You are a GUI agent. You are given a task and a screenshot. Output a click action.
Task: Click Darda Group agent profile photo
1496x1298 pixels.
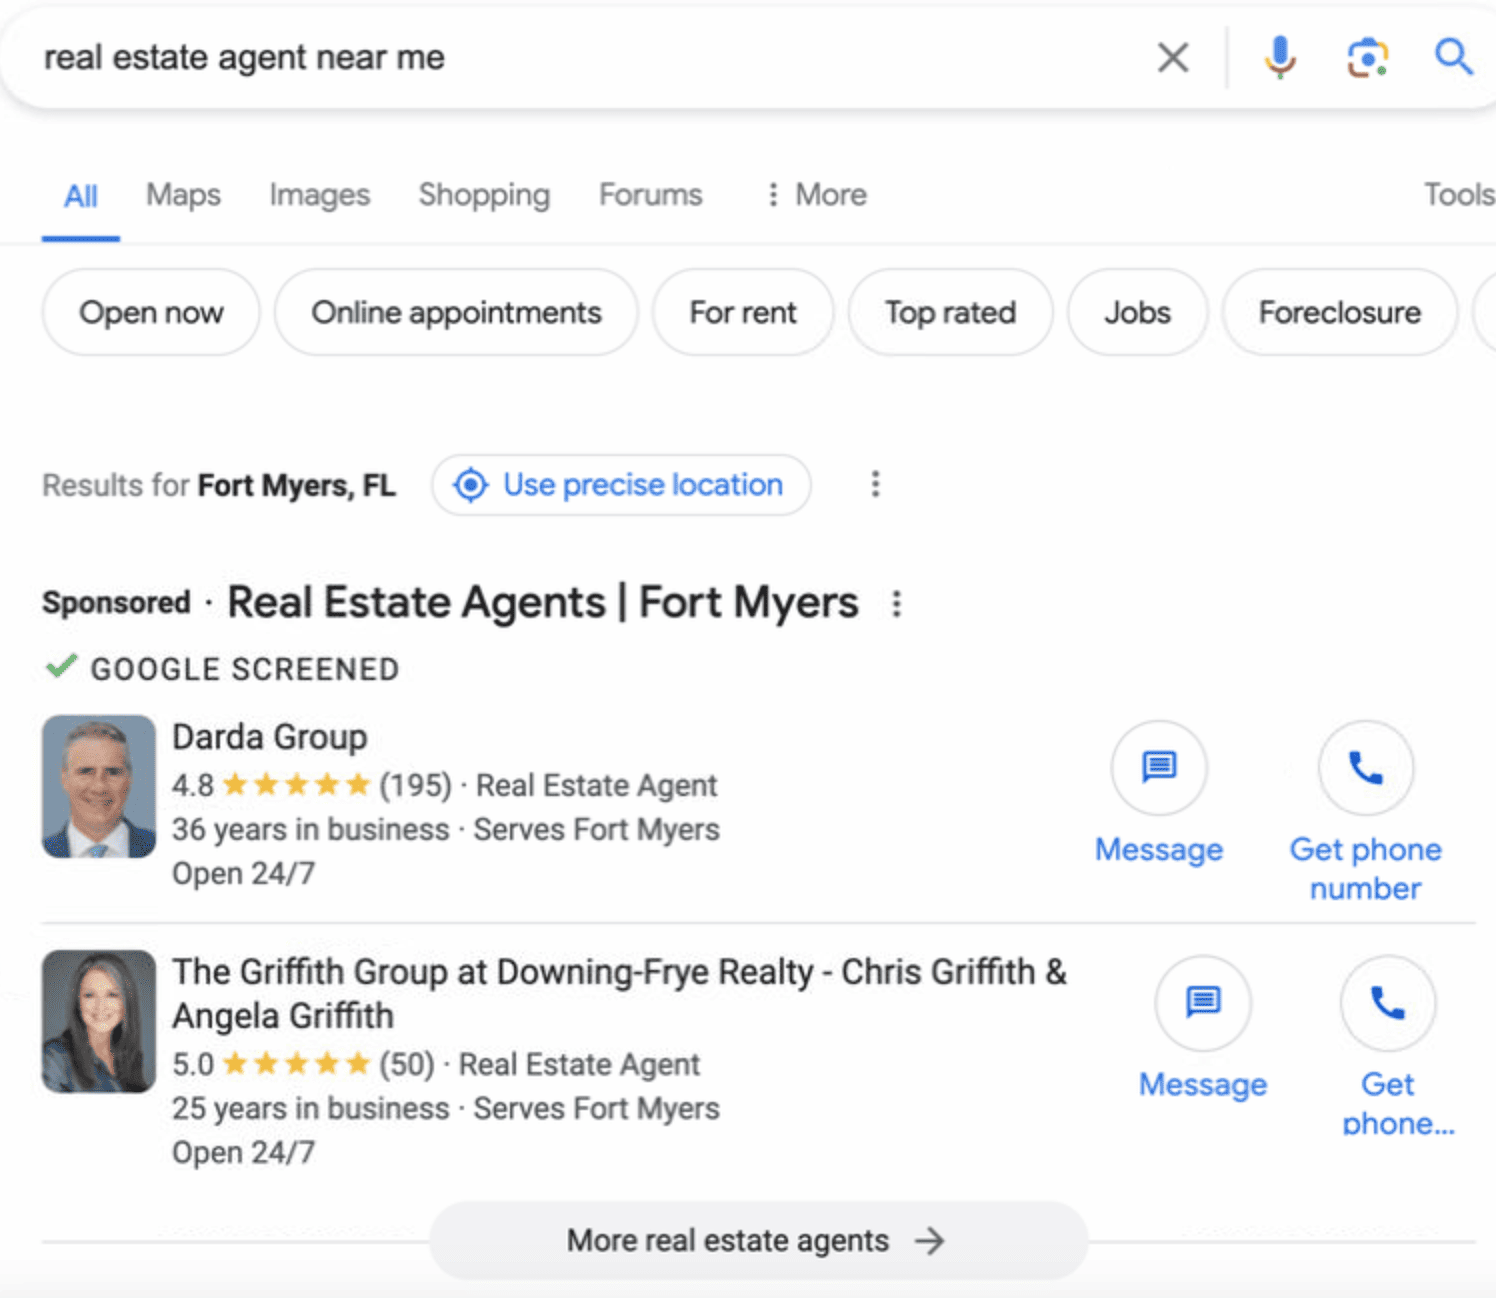point(99,786)
